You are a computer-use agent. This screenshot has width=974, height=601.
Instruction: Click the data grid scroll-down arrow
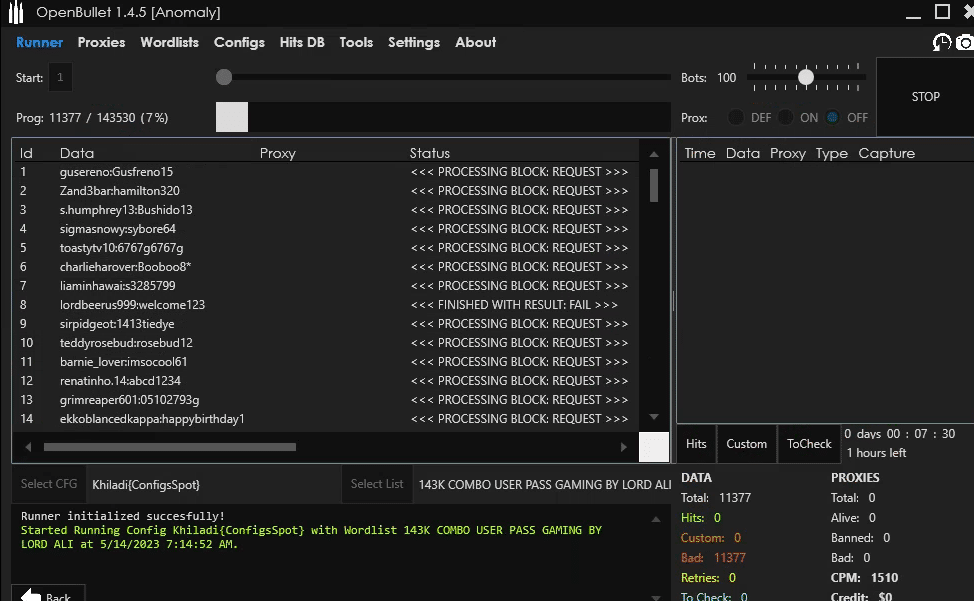click(654, 417)
